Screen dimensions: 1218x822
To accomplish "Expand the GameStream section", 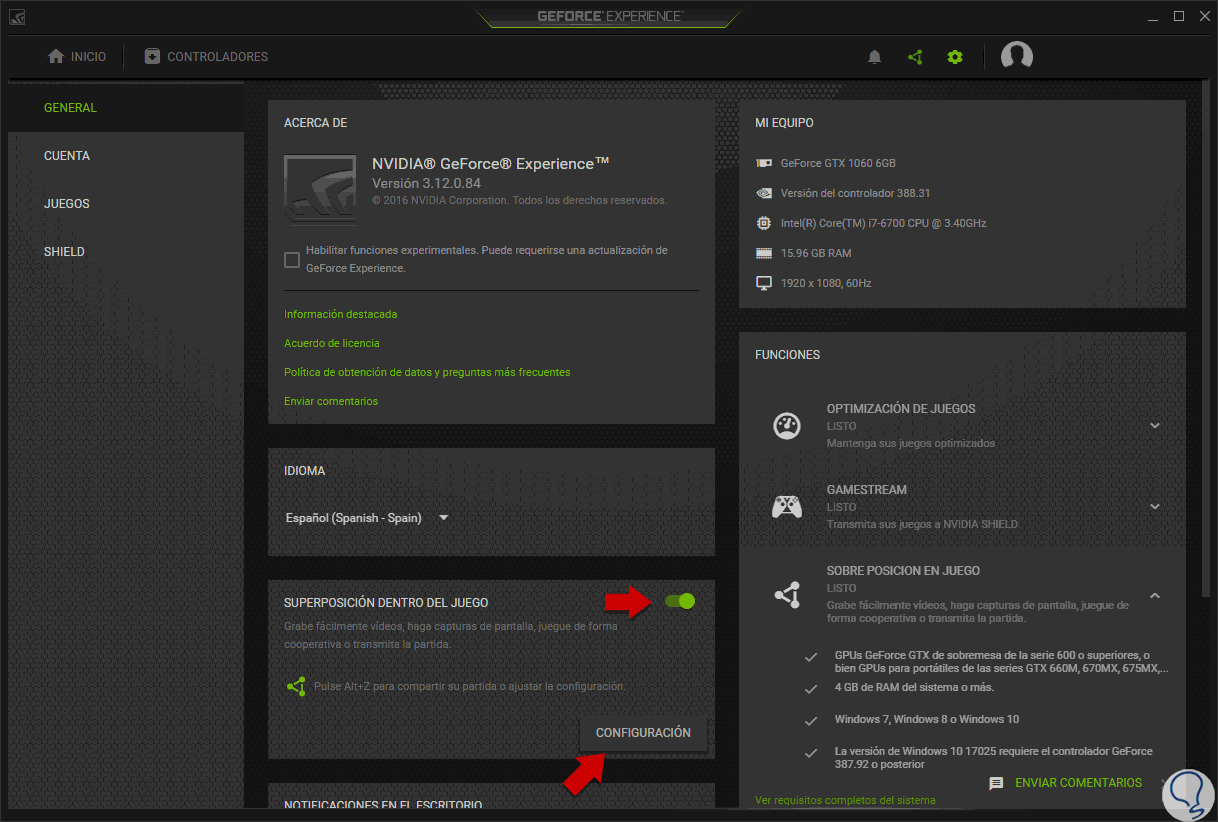I will pyautogui.click(x=1155, y=507).
